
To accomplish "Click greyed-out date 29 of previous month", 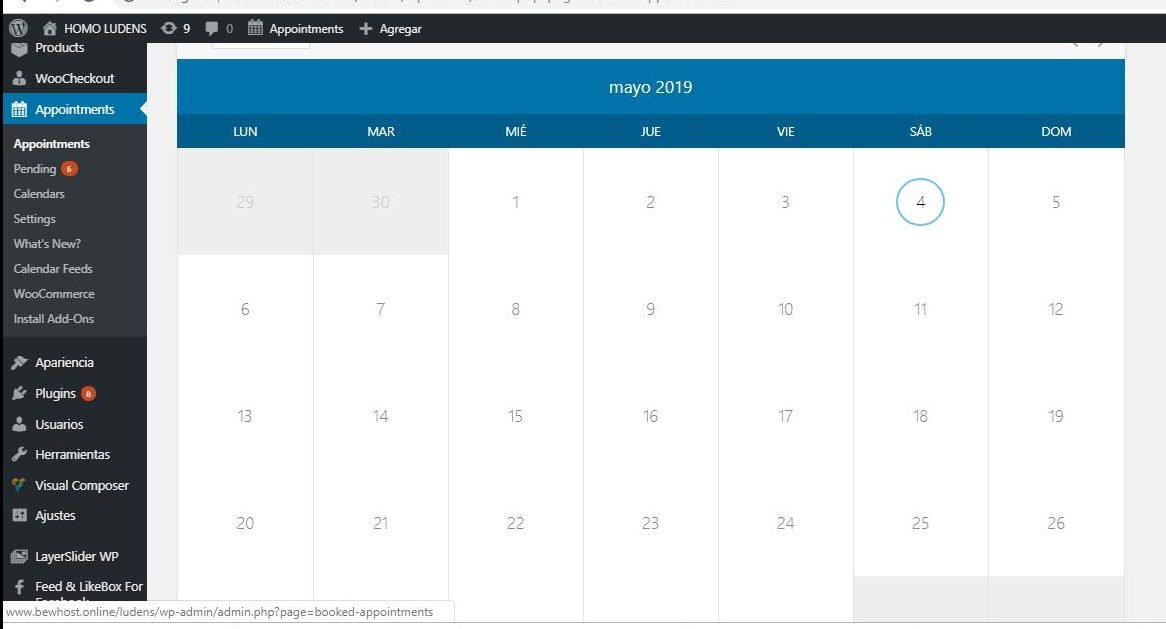I will (245, 201).
